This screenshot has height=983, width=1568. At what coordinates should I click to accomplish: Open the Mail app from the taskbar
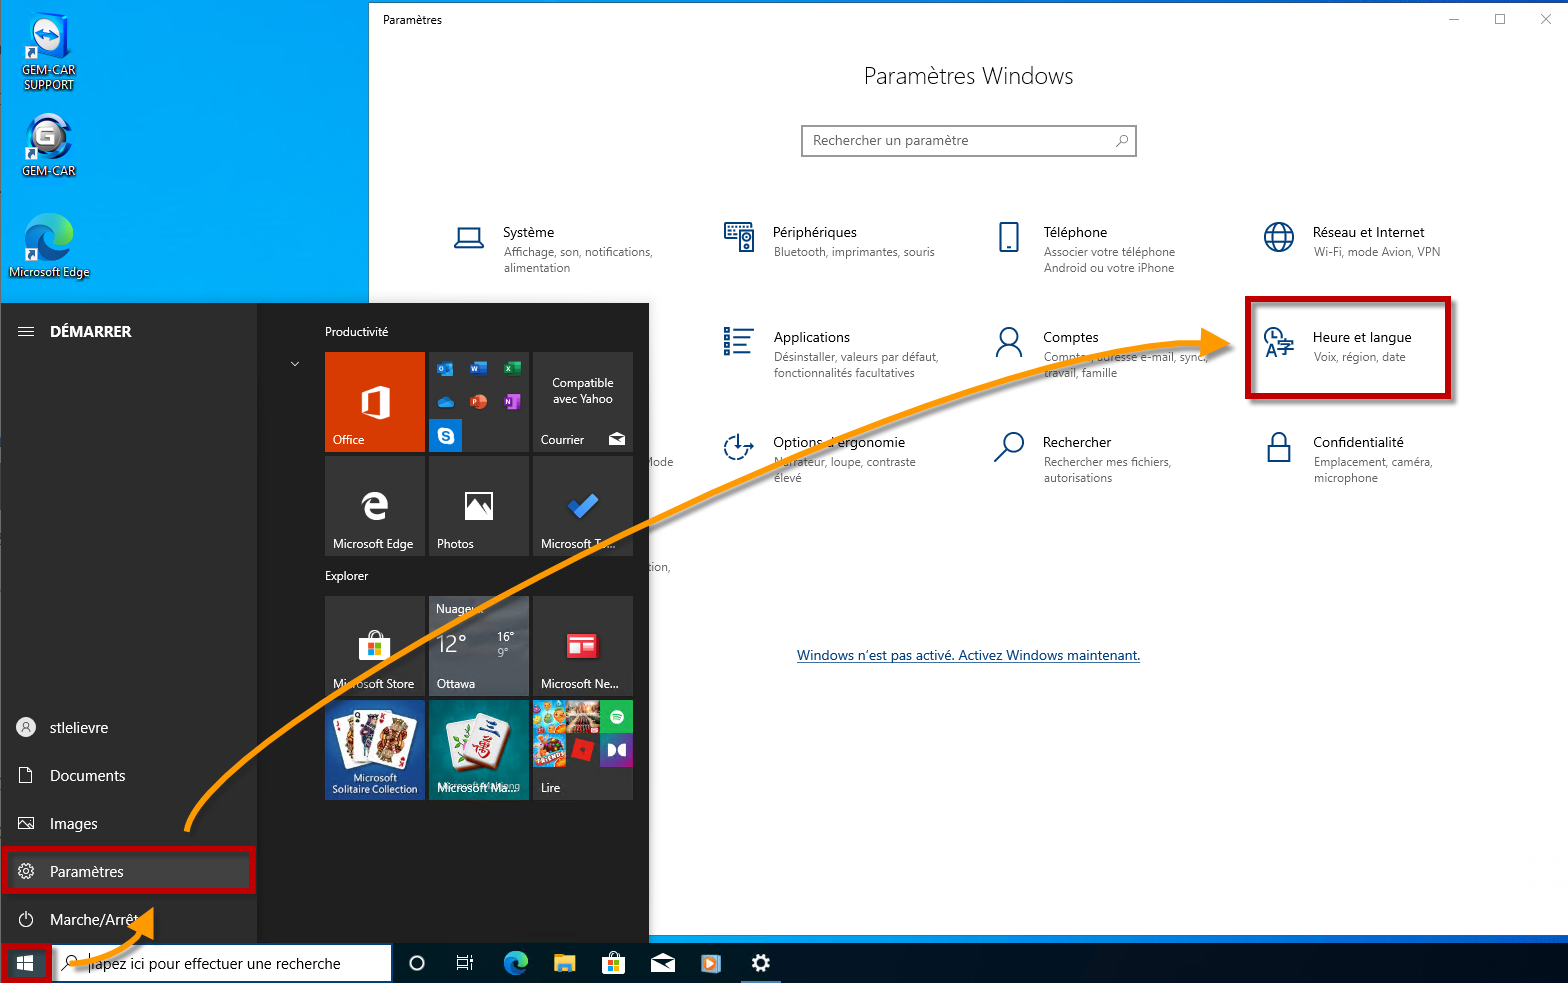(x=662, y=963)
